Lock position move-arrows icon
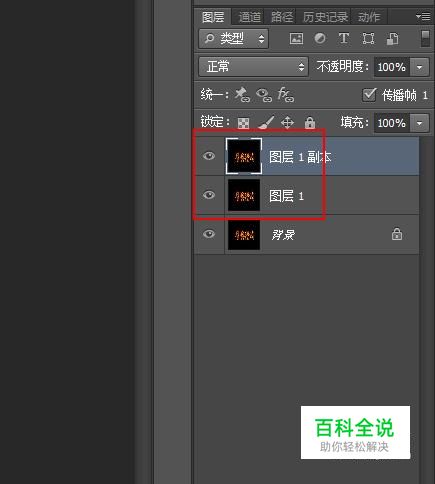This screenshot has width=435, height=484. (287, 123)
